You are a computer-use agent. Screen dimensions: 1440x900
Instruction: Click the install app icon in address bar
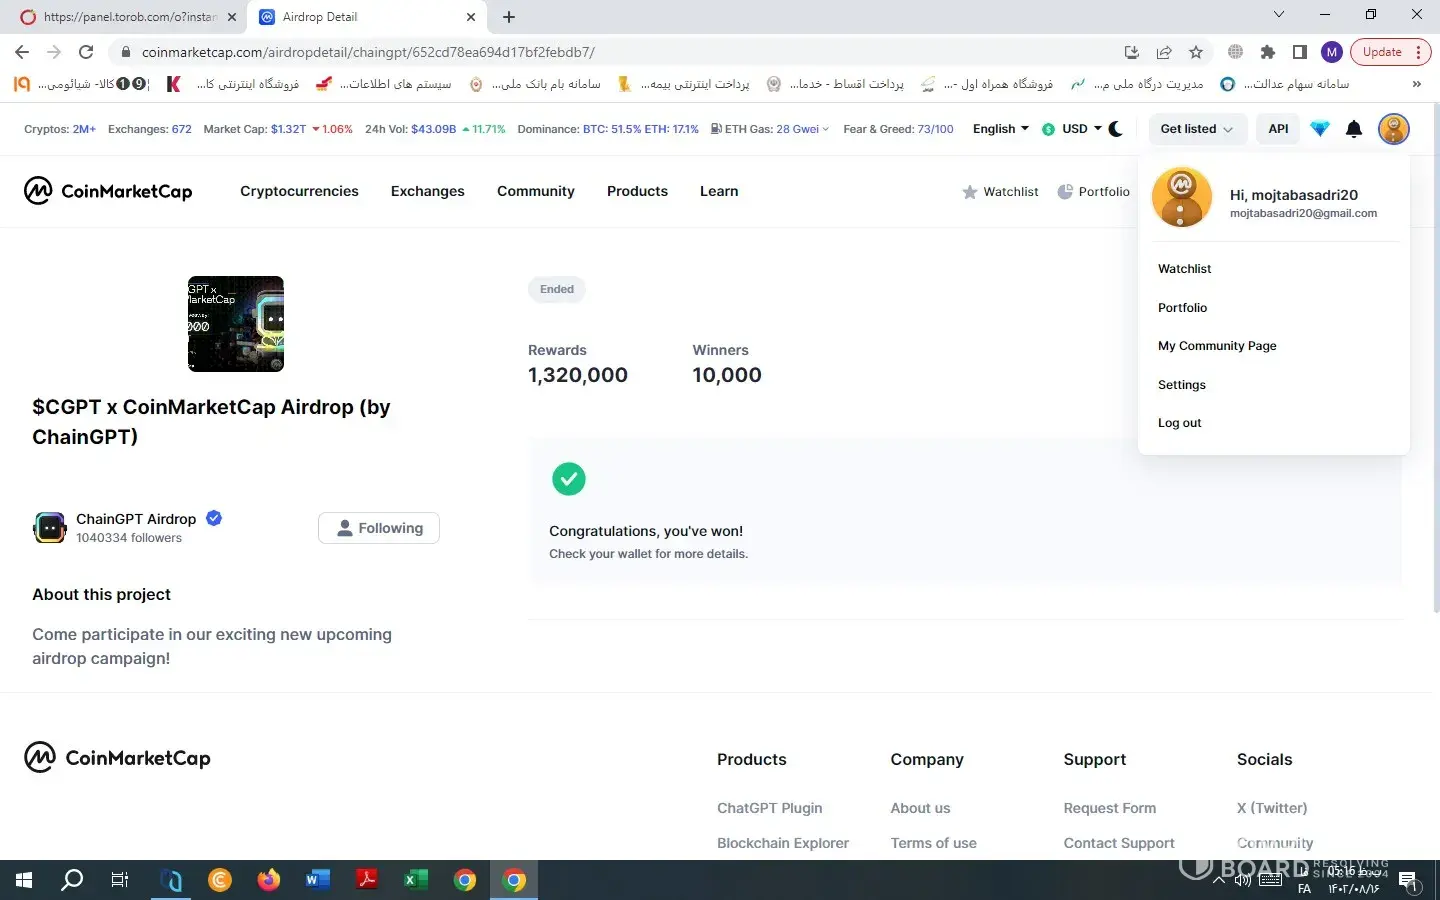(1132, 52)
